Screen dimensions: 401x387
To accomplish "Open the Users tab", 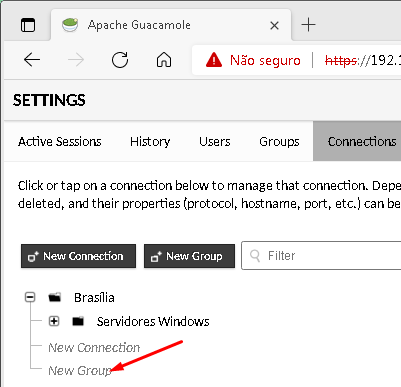I will tap(215, 142).
